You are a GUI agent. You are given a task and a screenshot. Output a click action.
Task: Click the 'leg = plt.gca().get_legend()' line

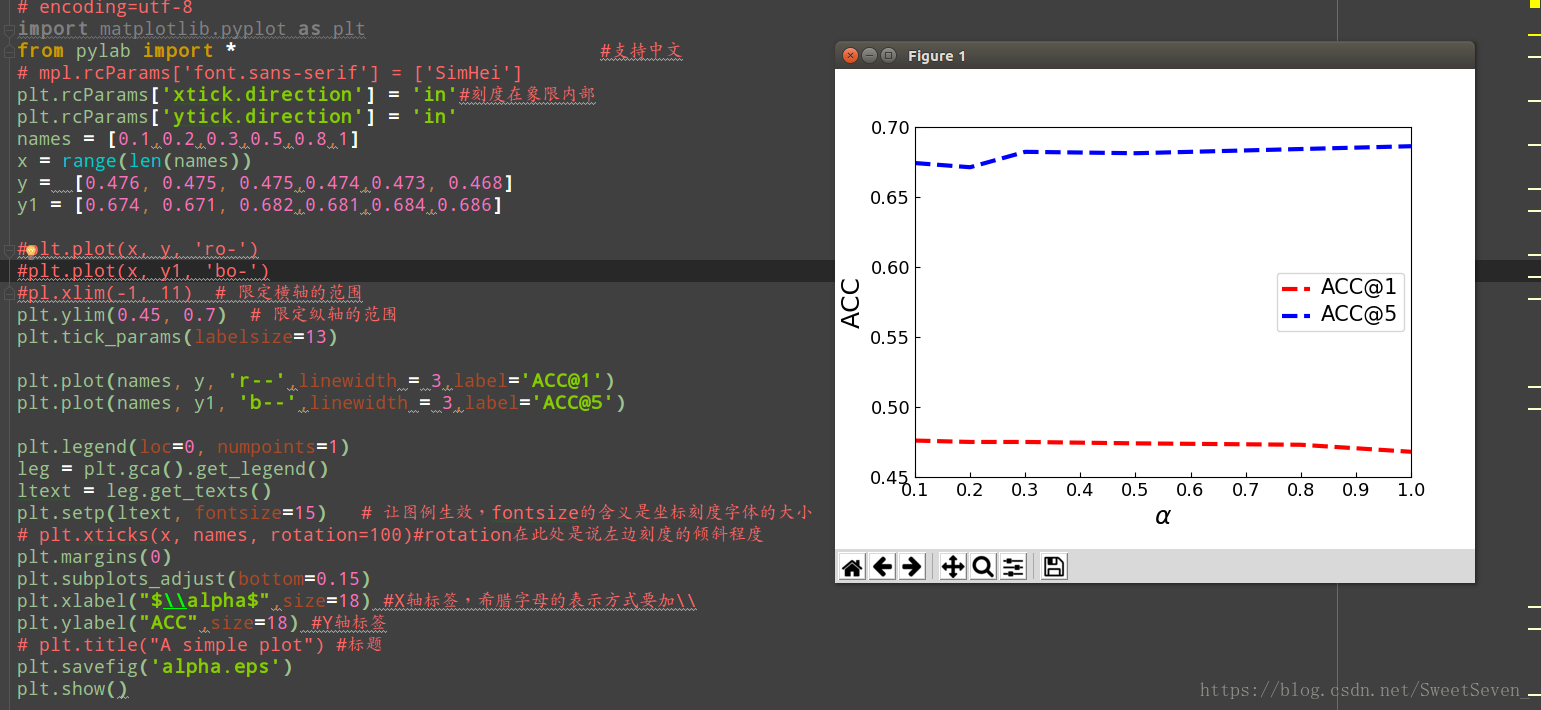(172, 469)
